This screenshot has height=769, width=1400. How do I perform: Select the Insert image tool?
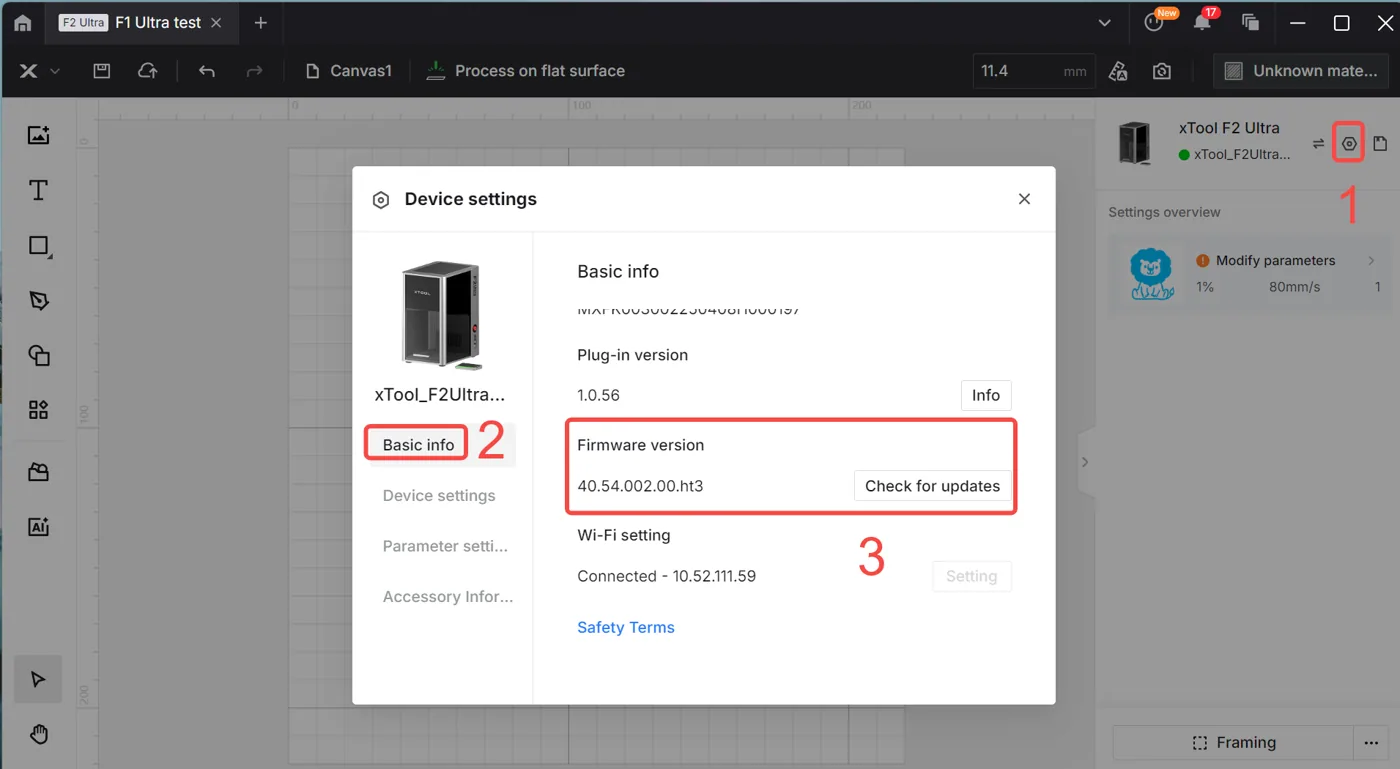point(39,135)
